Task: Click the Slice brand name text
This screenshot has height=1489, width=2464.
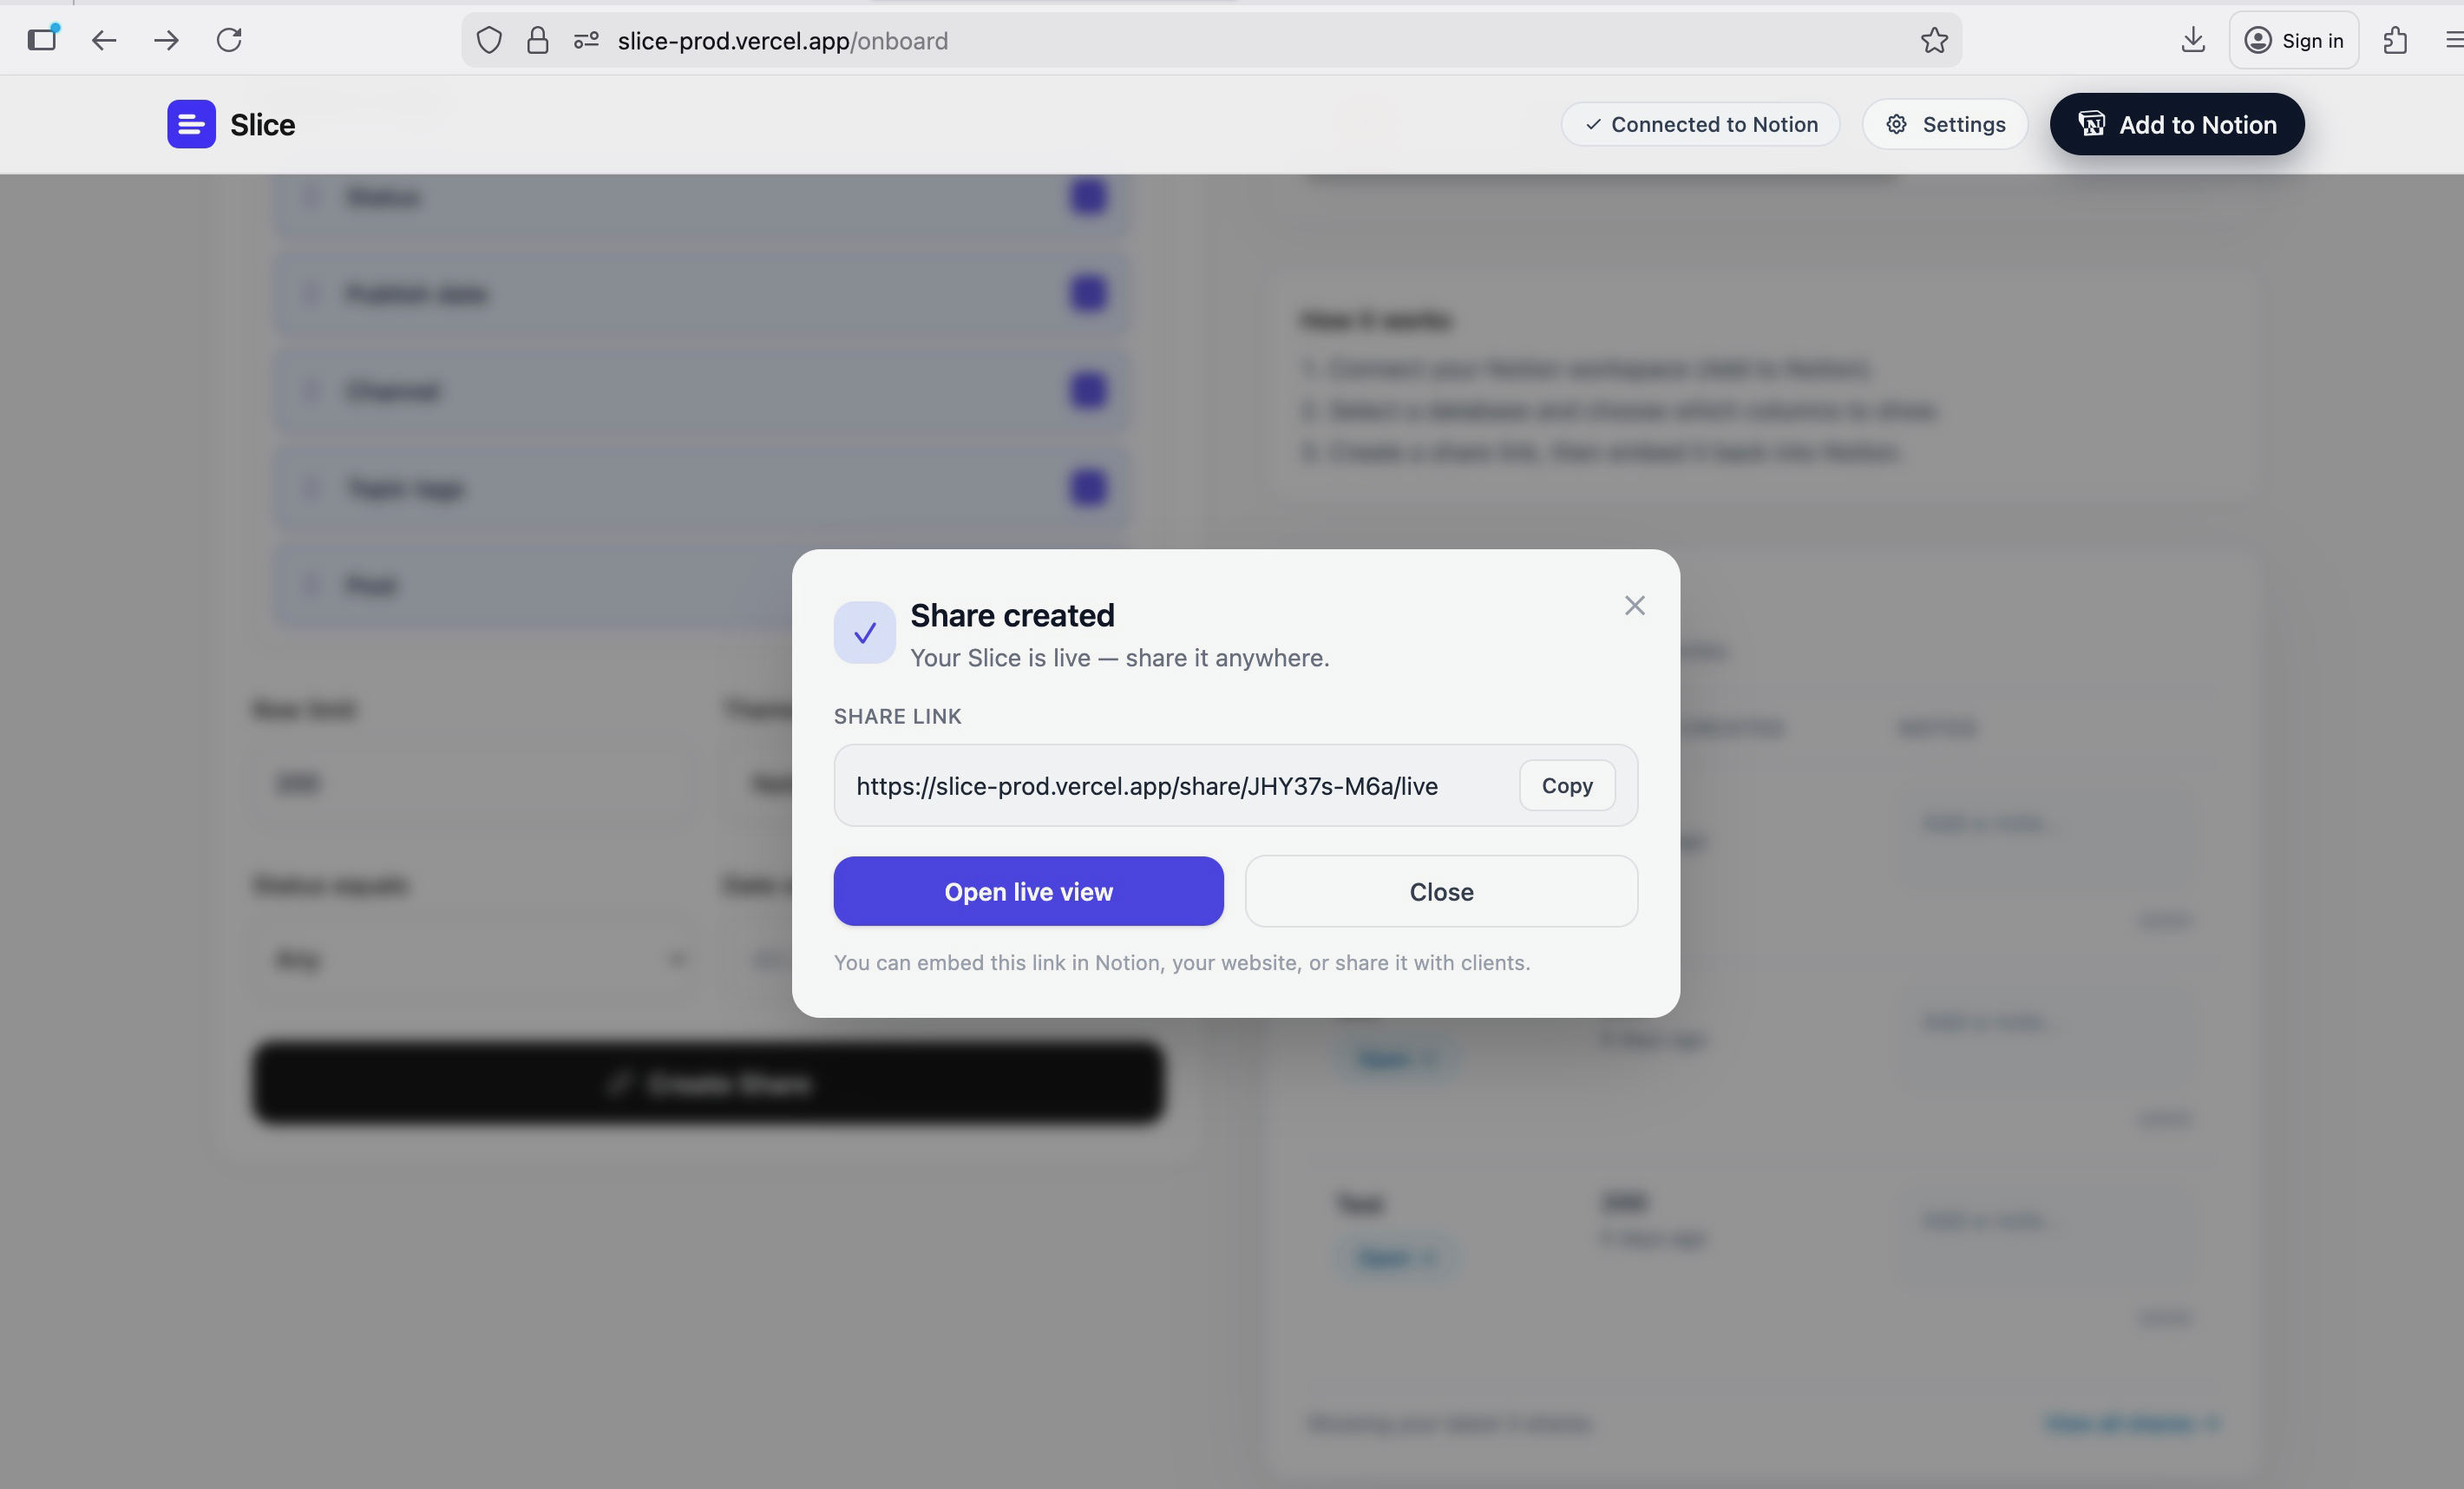Action: (262, 125)
